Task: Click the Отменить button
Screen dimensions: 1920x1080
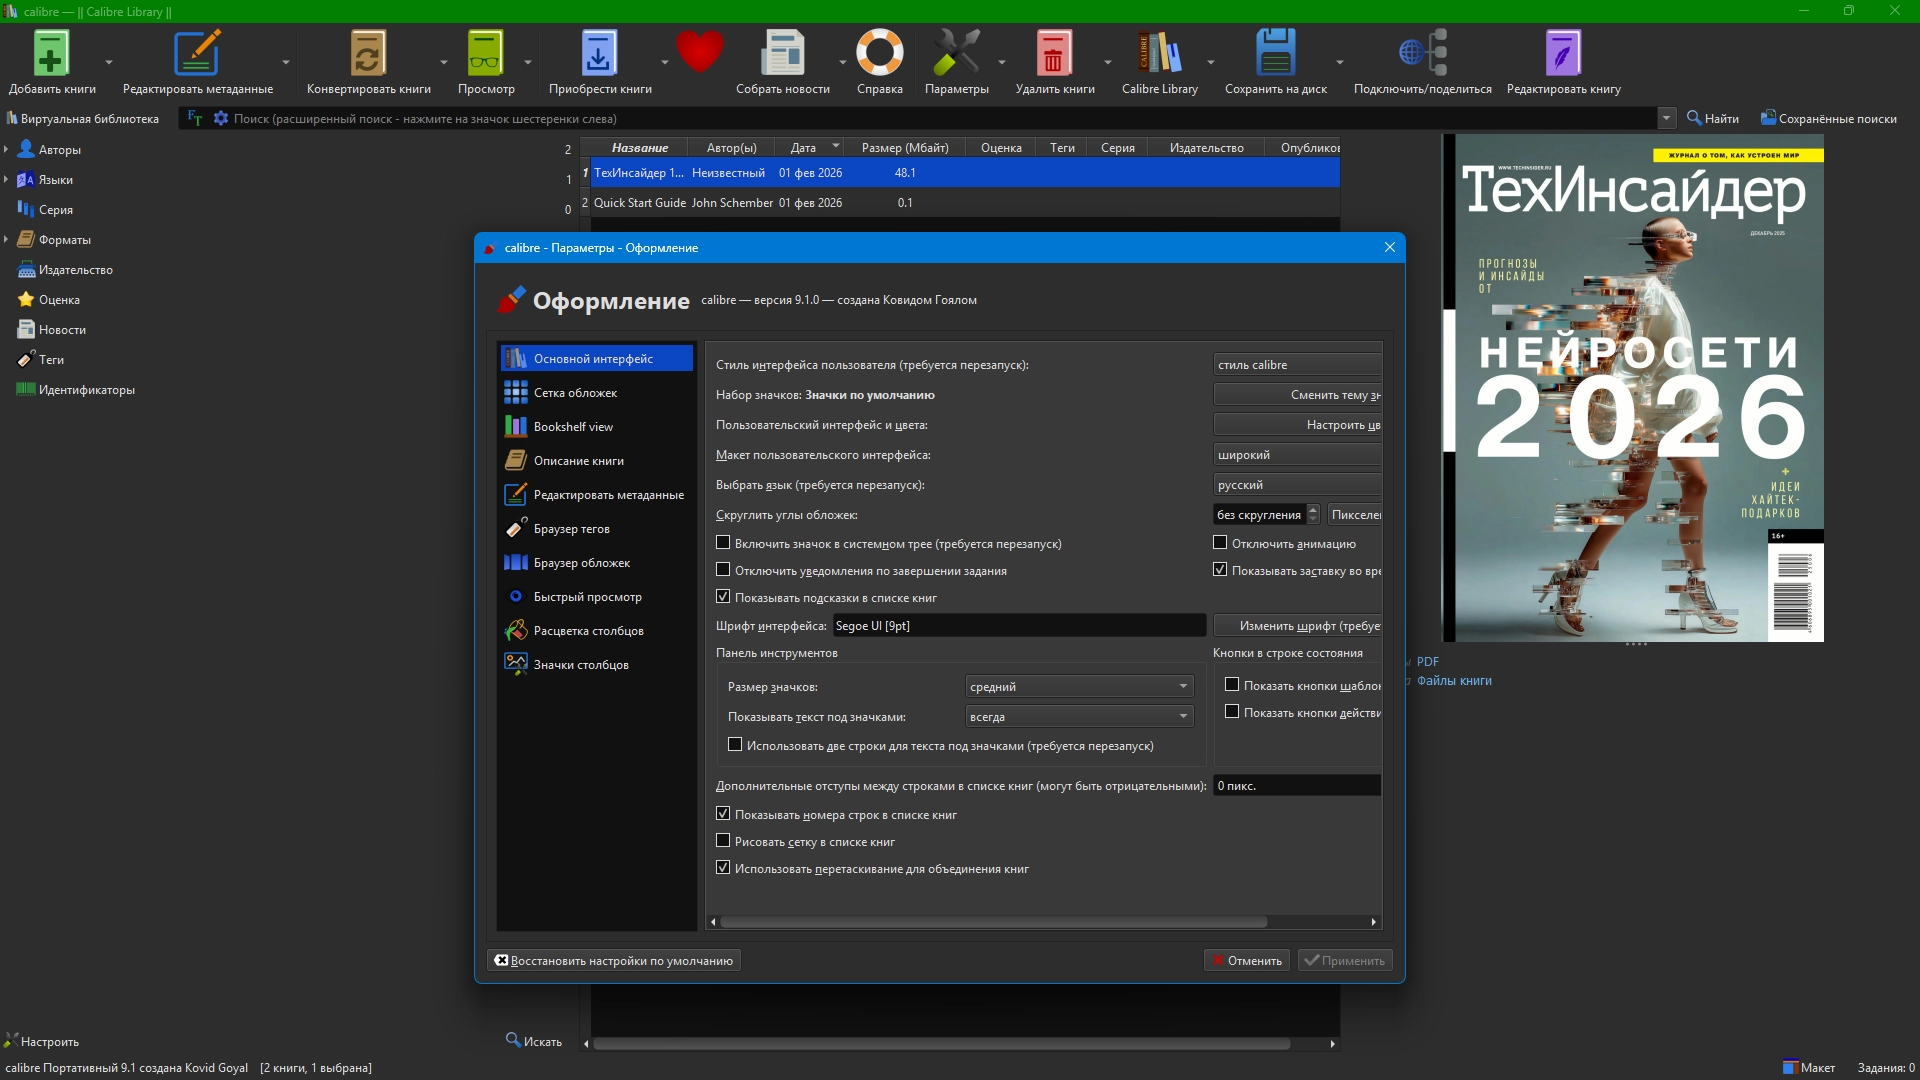Action: pyautogui.click(x=1246, y=960)
